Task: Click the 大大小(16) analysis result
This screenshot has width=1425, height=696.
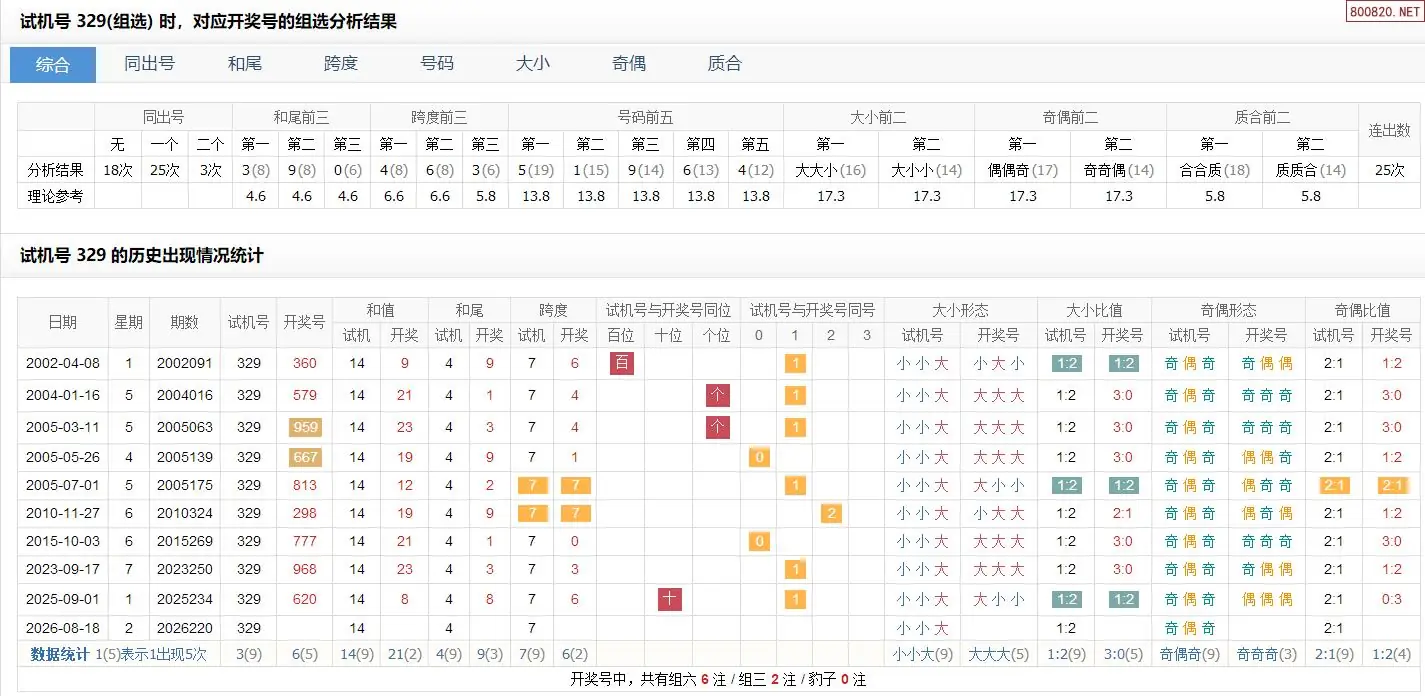Action: pos(830,170)
